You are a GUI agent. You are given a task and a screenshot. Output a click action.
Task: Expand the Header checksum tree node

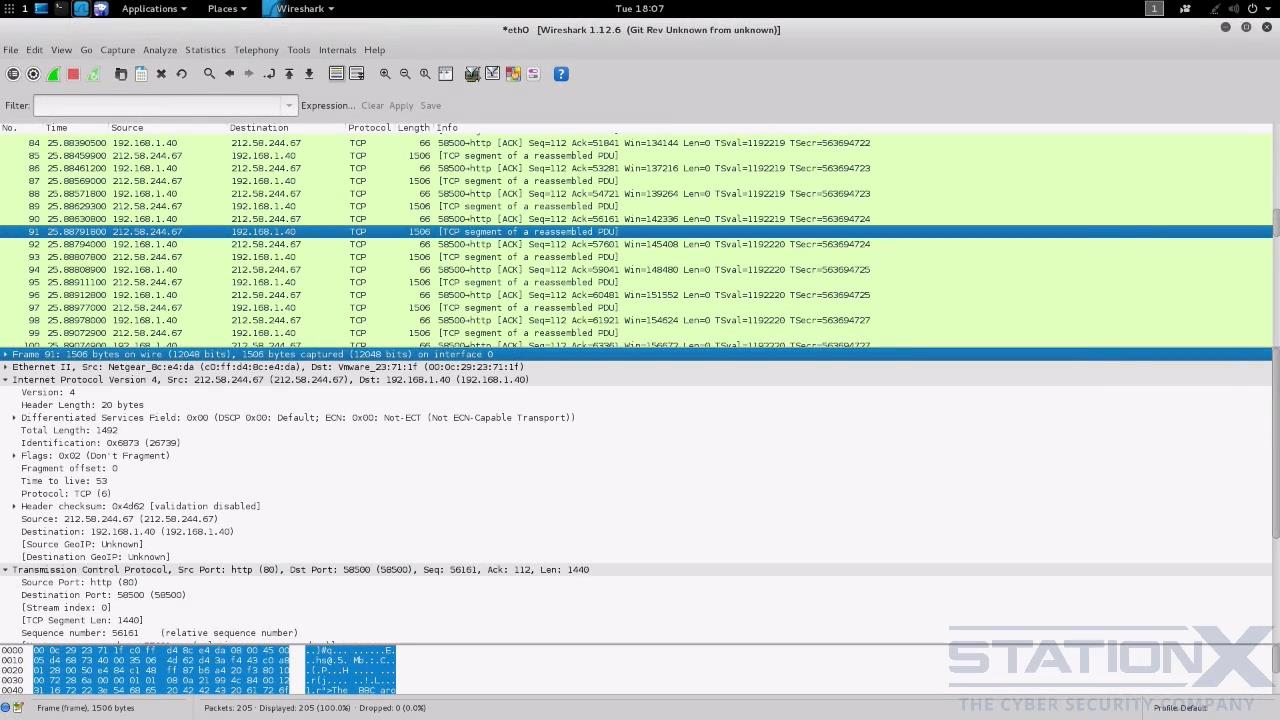coord(14,506)
